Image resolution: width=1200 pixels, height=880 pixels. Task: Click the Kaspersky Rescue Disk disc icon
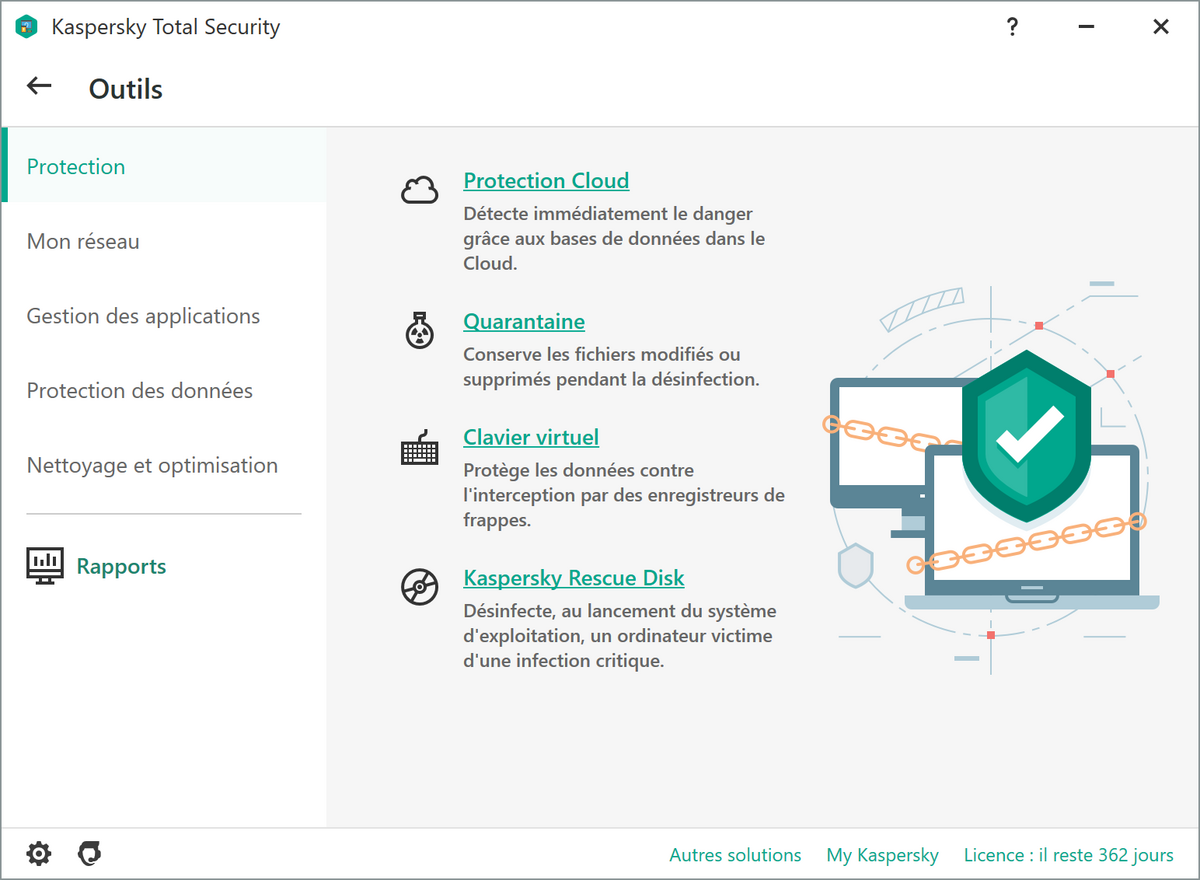[419, 587]
